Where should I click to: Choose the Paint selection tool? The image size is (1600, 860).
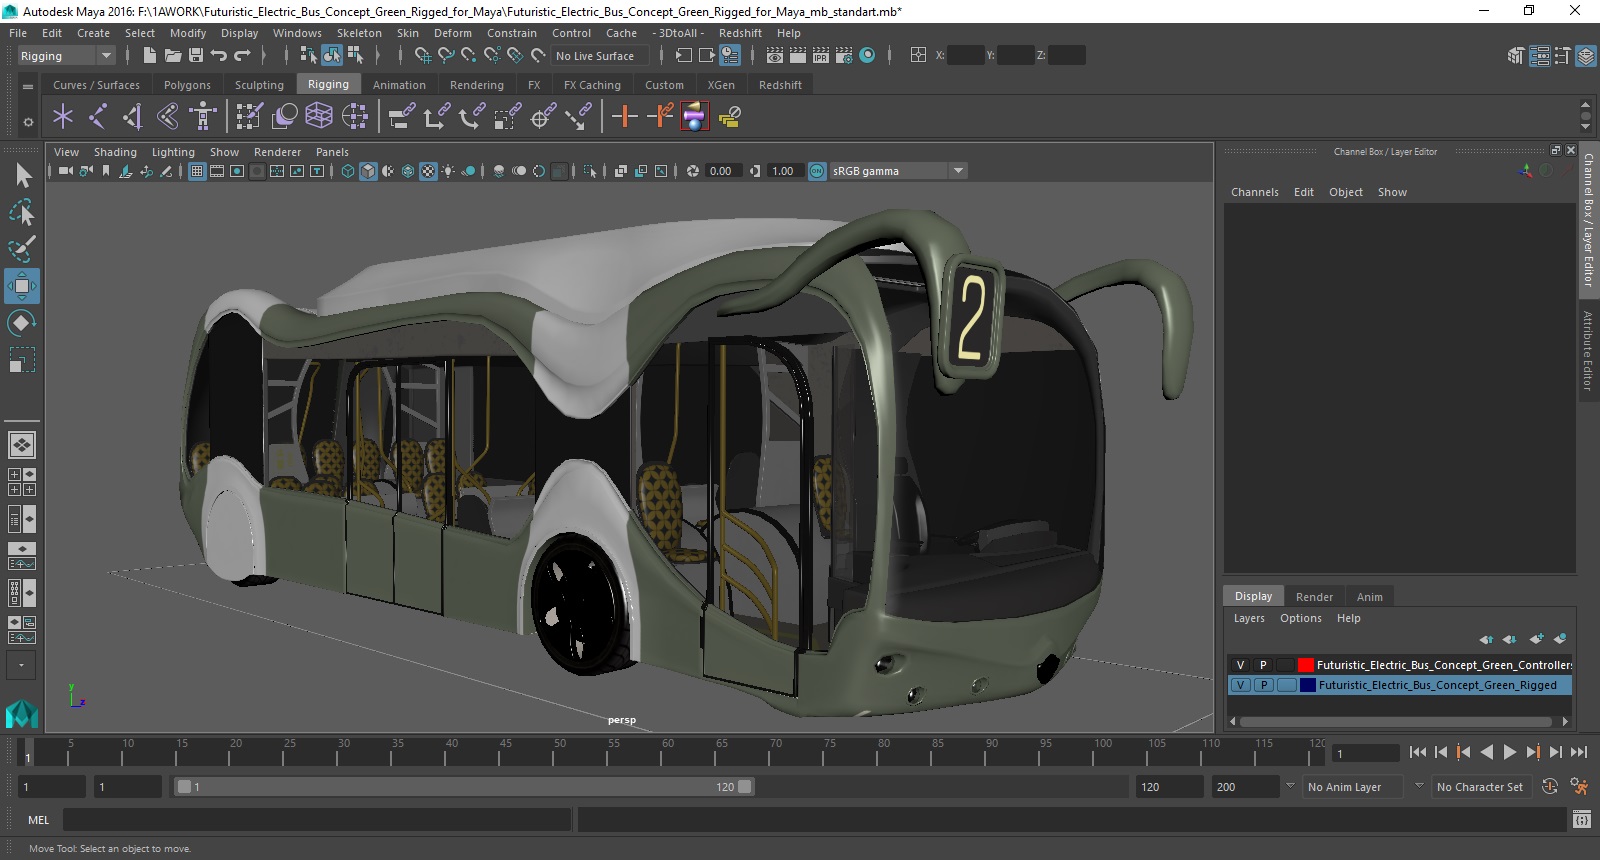coord(22,249)
